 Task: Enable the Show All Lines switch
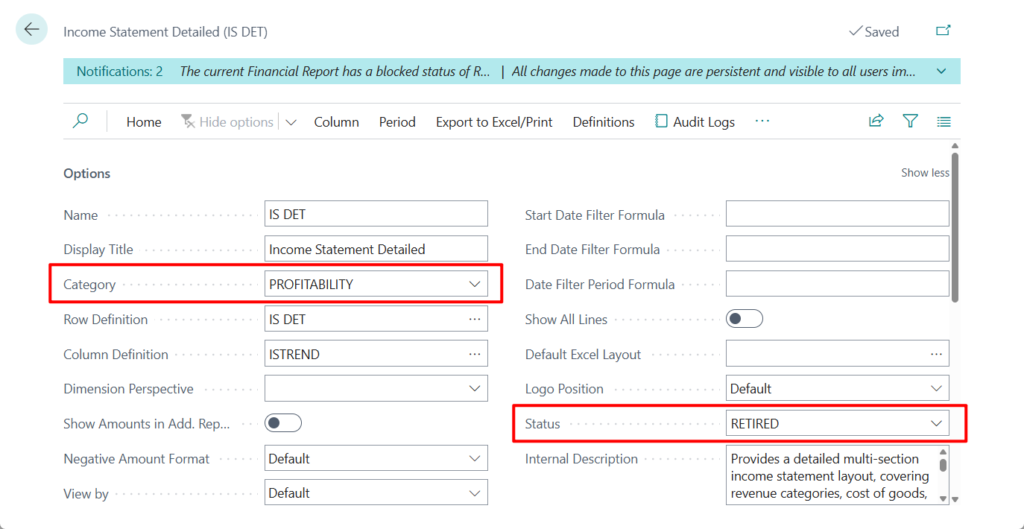[743, 319]
